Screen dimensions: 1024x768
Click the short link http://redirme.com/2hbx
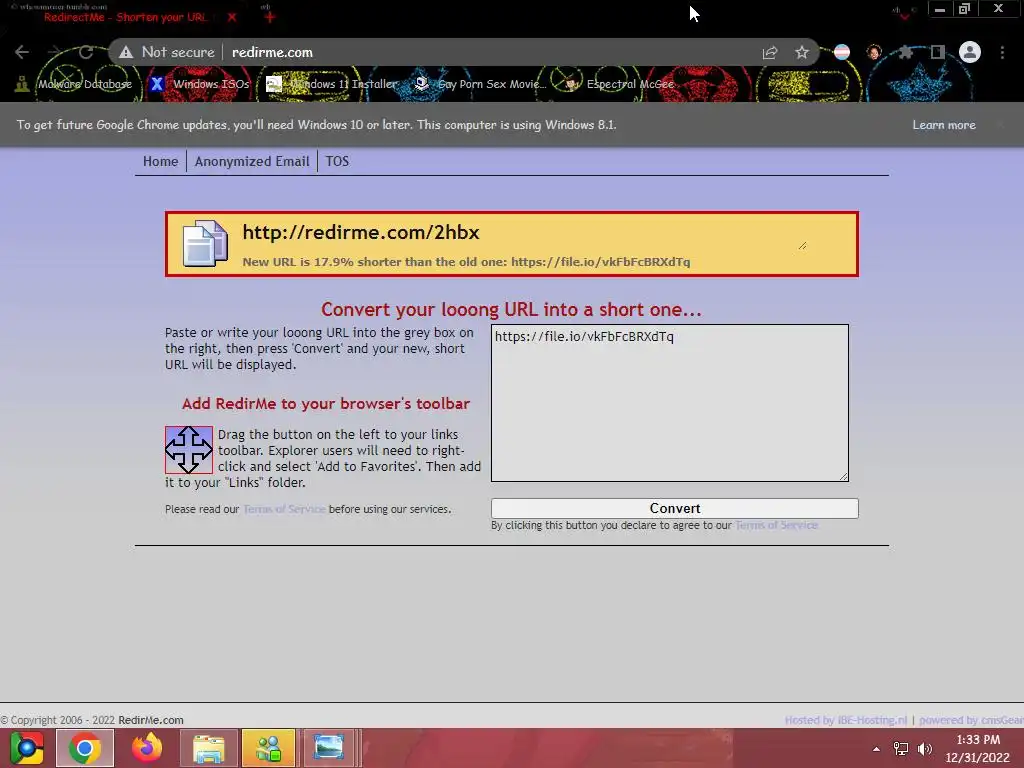tap(360, 232)
